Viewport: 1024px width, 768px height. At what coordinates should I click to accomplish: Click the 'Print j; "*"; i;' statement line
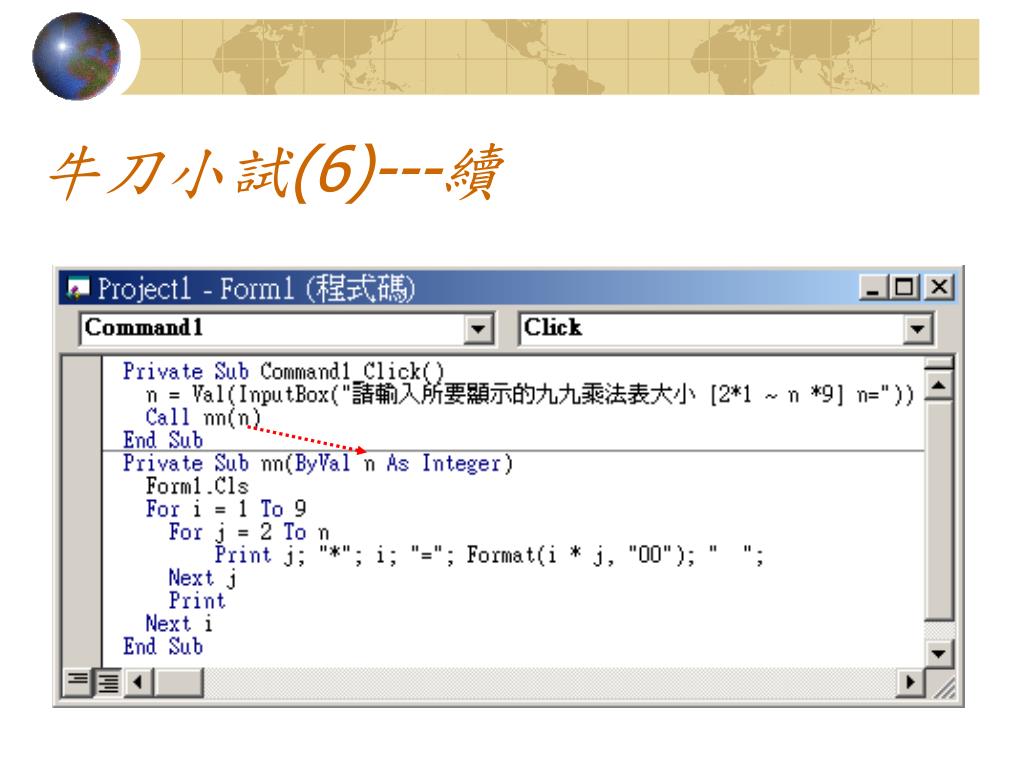tap(489, 554)
